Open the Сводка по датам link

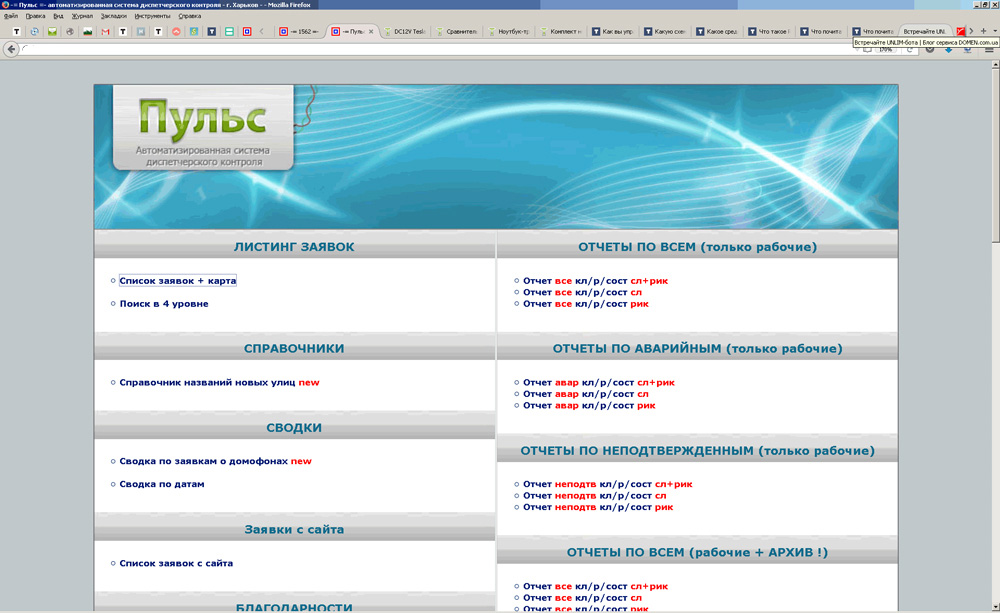click(x=161, y=484)
